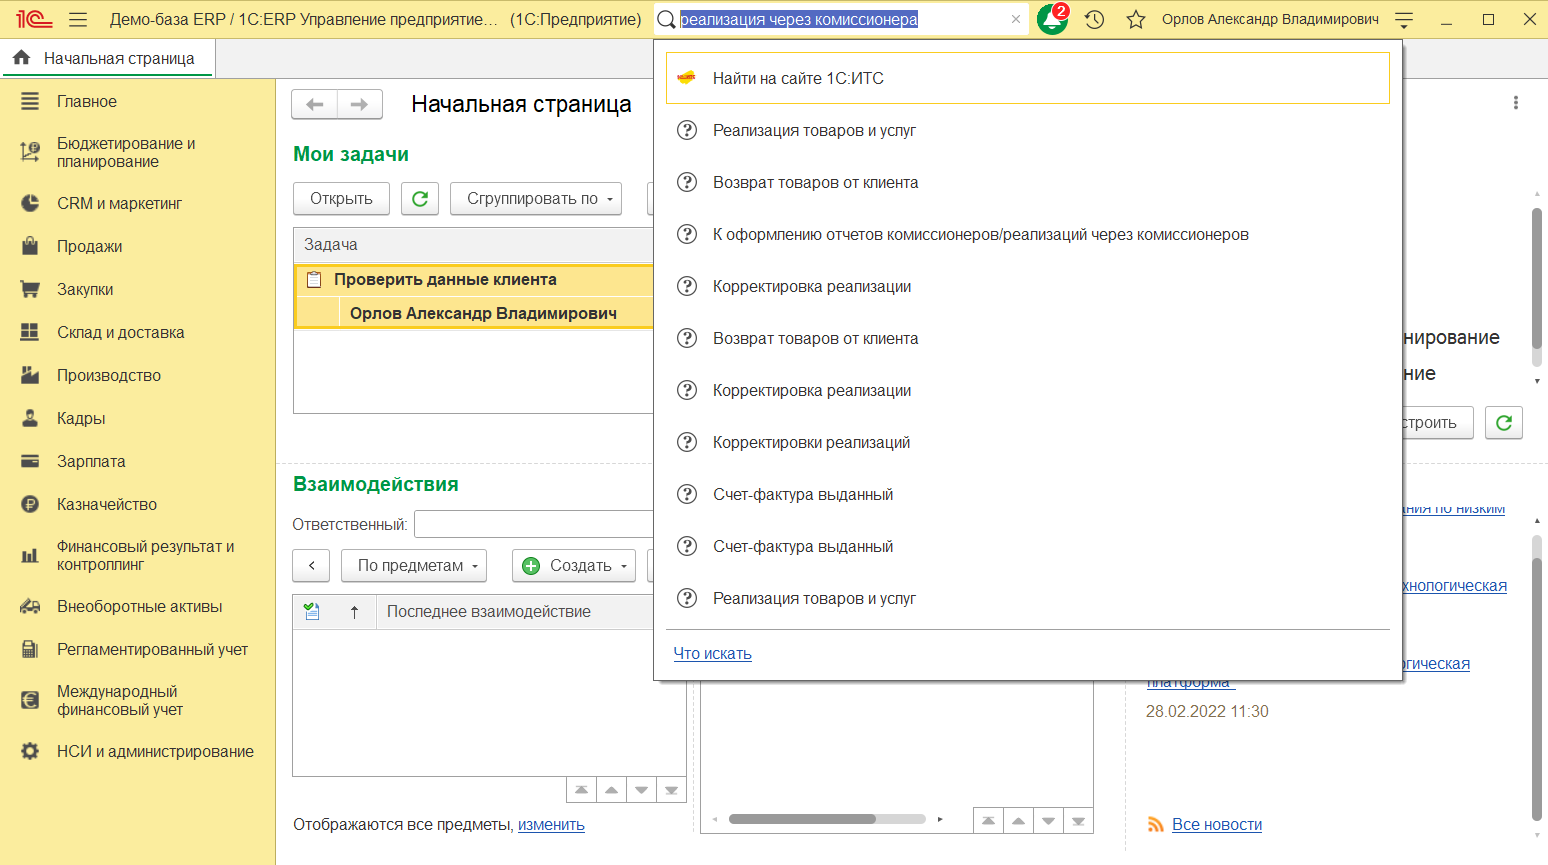This screenshot has width=1548, height=865.
Task: Click the magnifier icon in the search box
Action: [666, 20]
